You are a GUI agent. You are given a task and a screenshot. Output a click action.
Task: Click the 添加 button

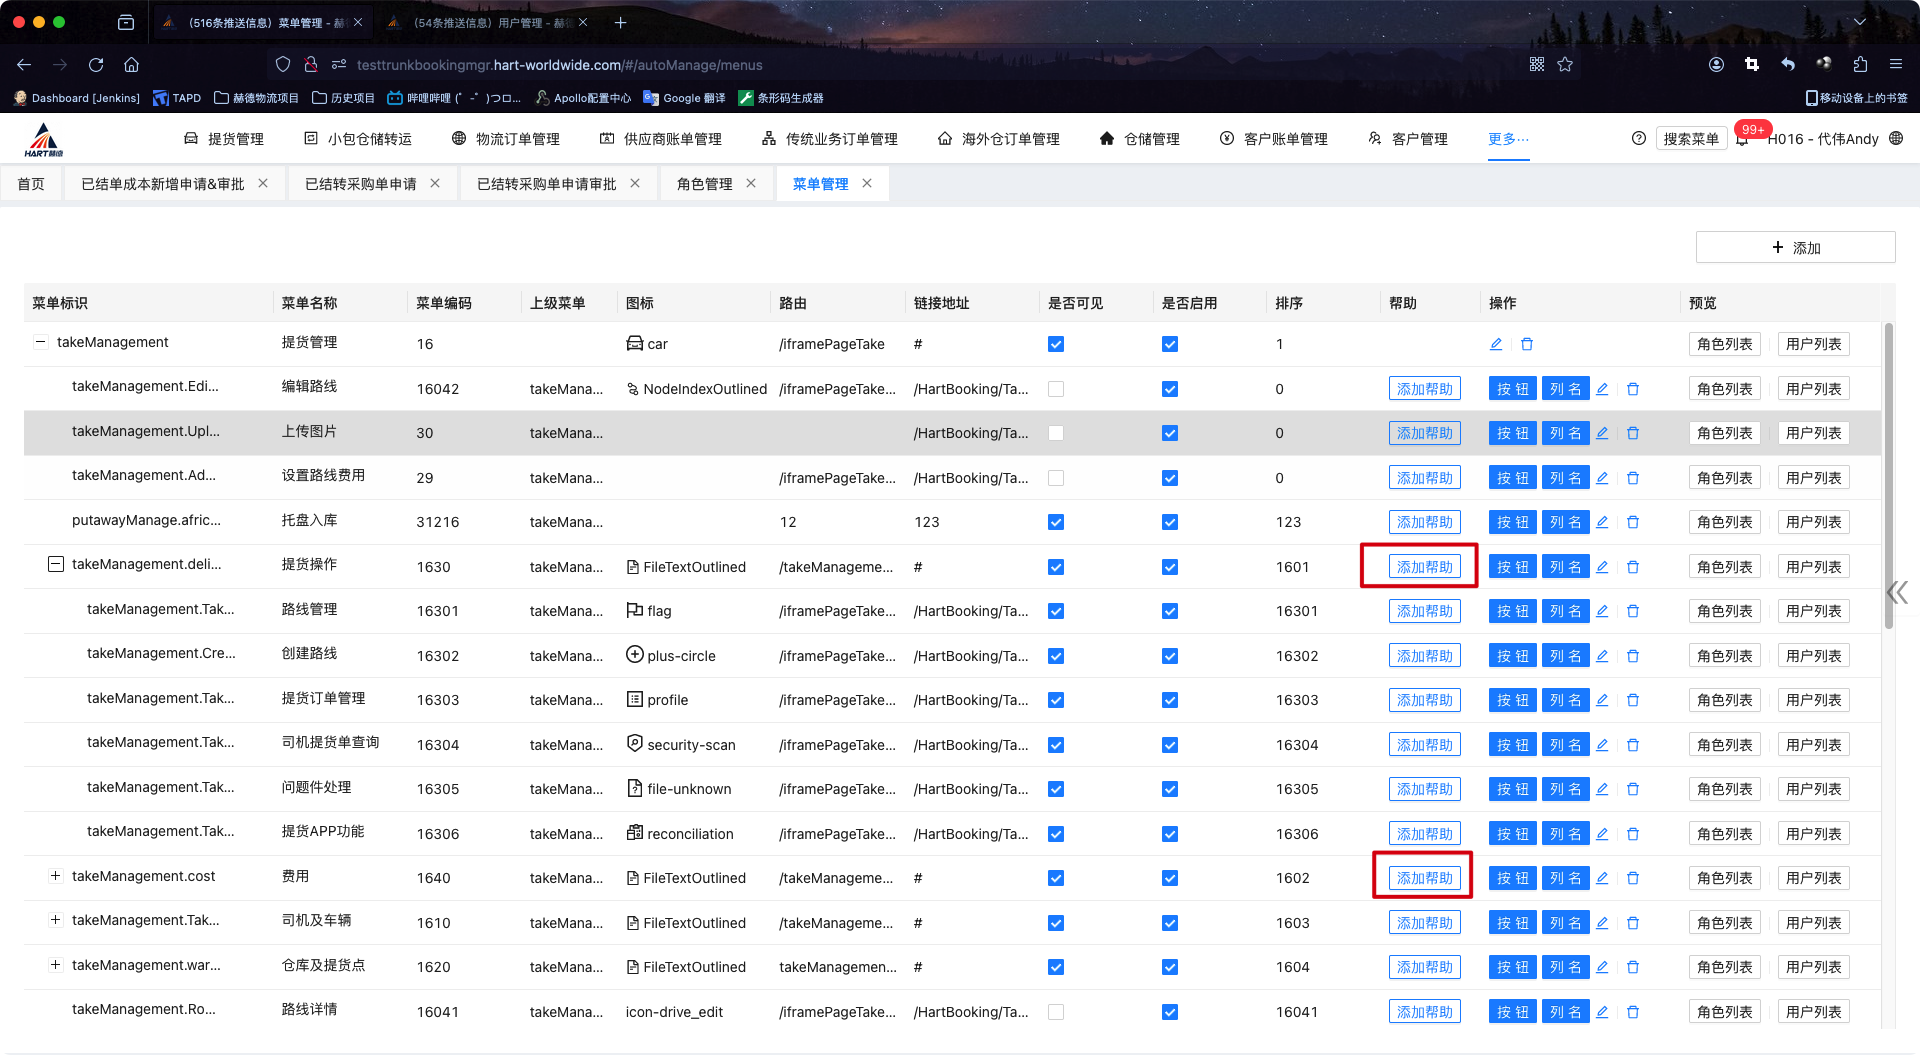pyautogui.click(x=1795, y=248)
